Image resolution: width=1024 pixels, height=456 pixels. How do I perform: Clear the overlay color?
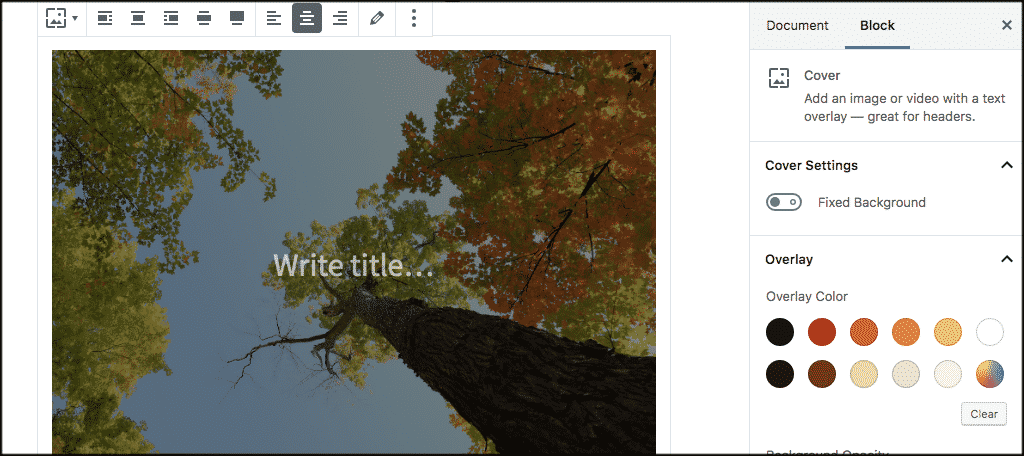(984, 414)
